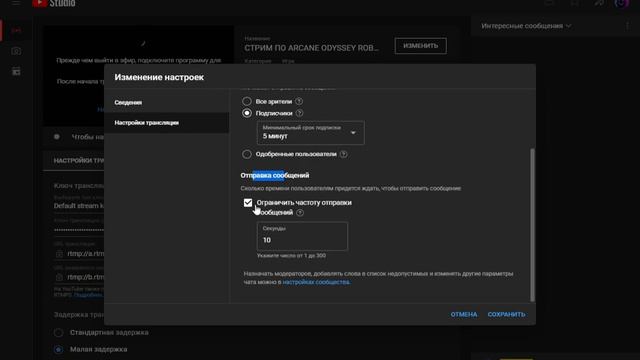
Task: Open the Manage calendar icon in sidebar
Action: pyautogui.click(x=16, y=72)
